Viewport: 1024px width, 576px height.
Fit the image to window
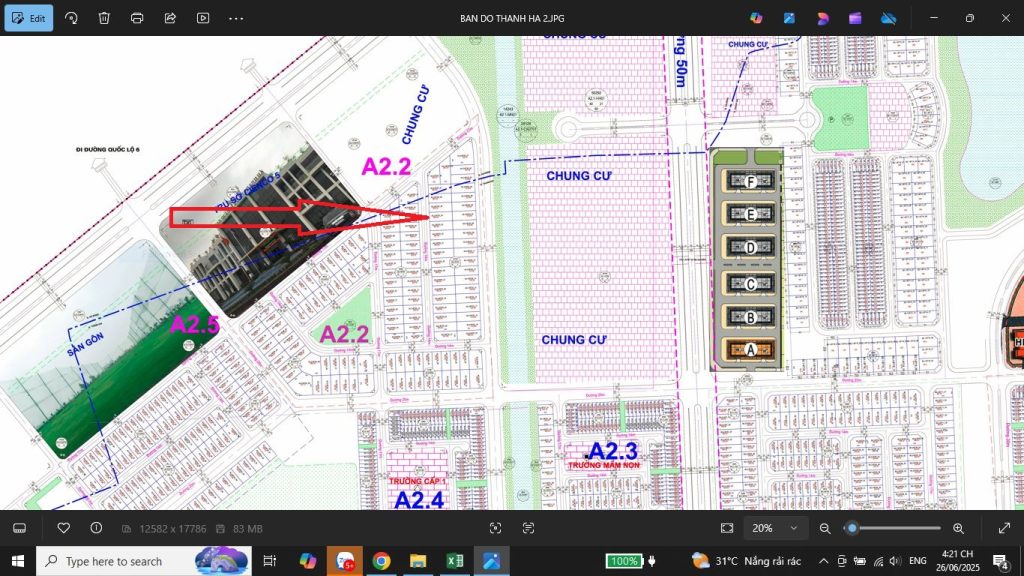(x=727, y=528)
